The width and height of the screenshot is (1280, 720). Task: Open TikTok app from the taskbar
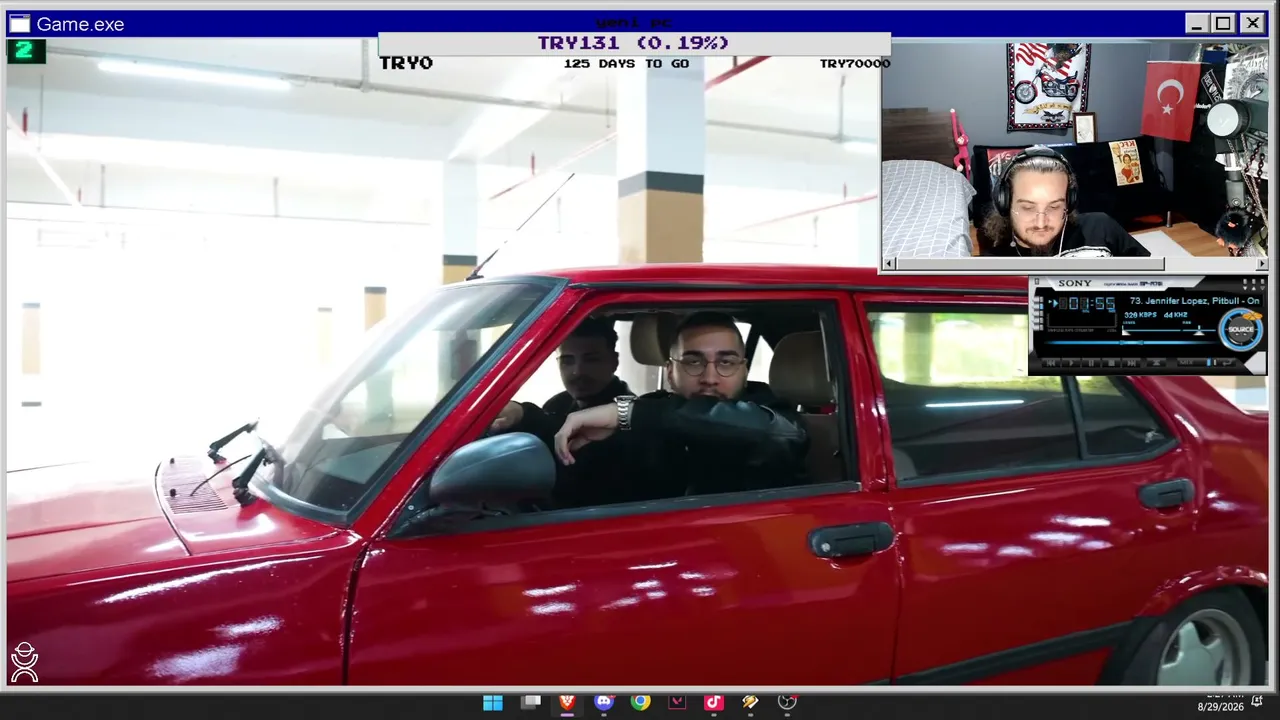click(x=713, y=702)
